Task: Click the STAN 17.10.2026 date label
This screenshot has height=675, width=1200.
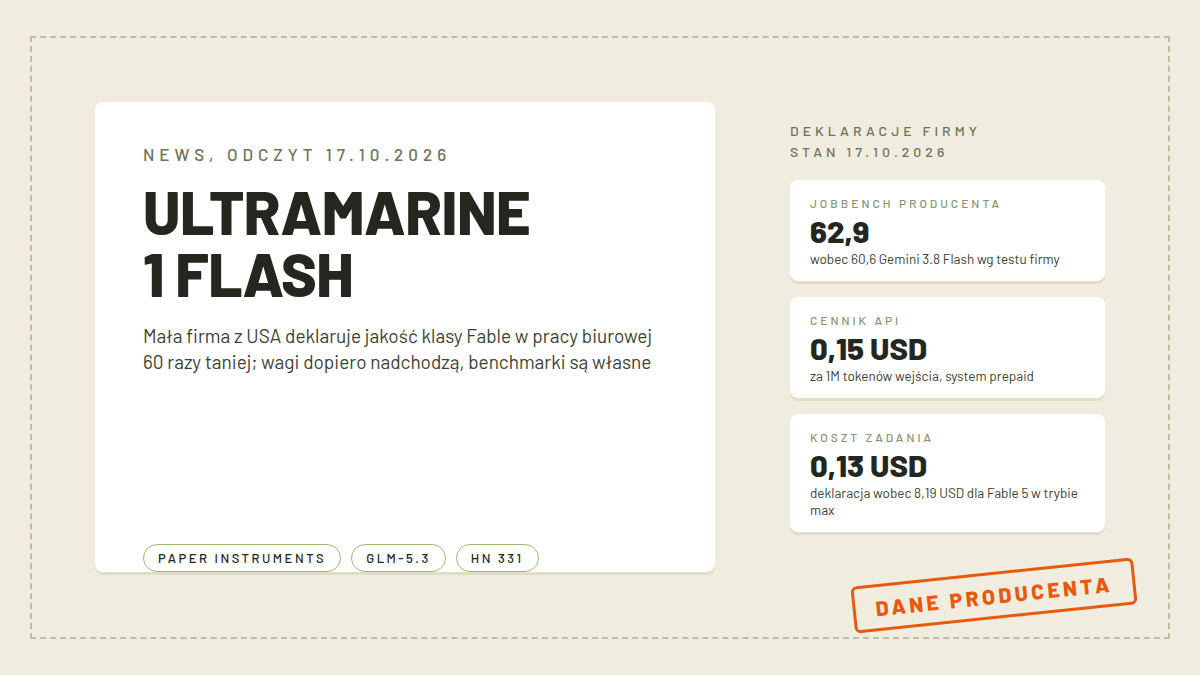Action: coord(868,153)
